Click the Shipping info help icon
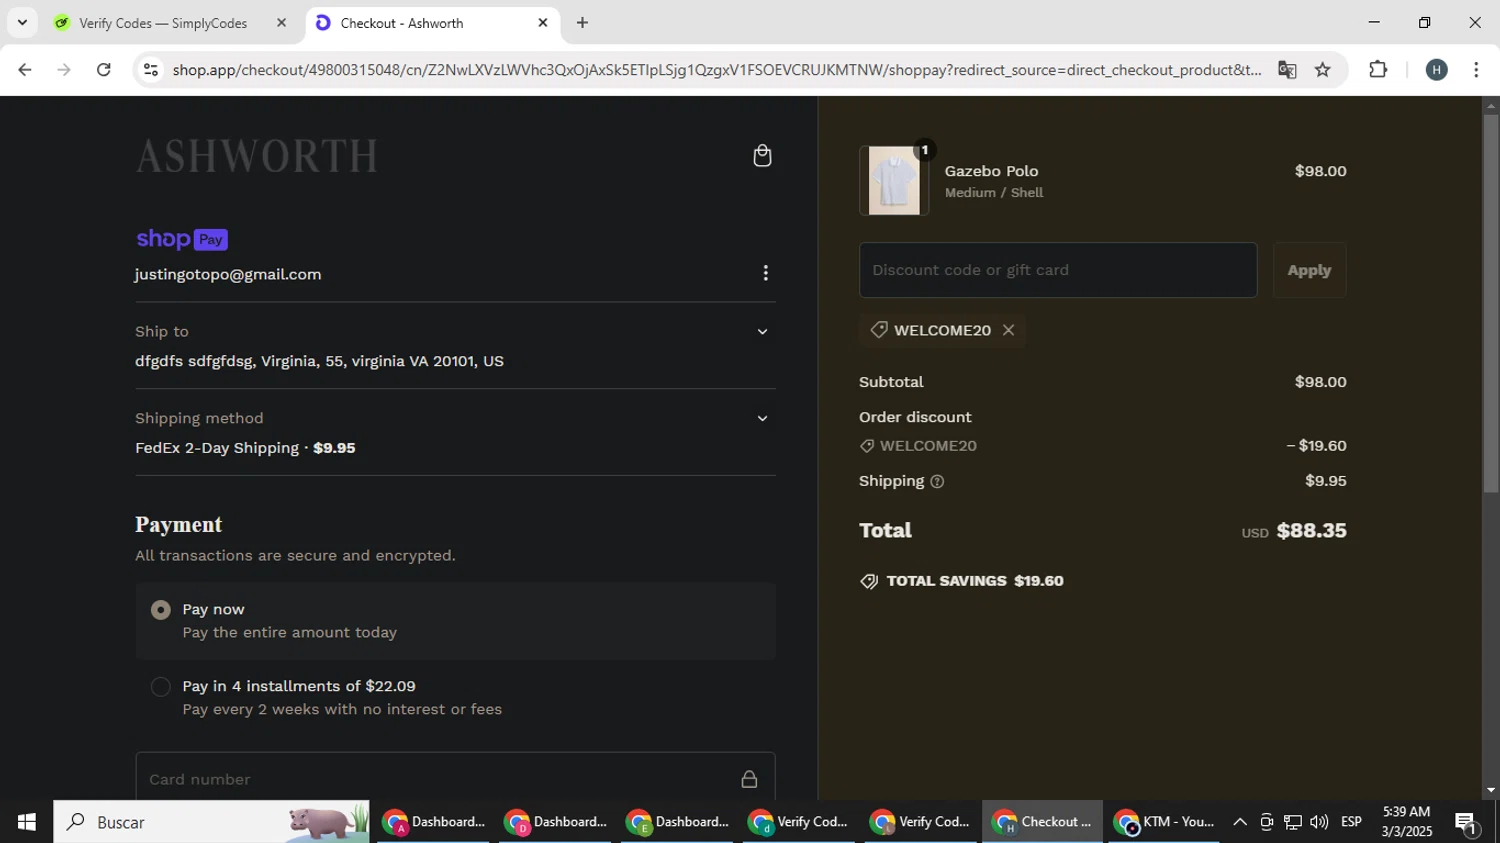 (x=937, y=482)
